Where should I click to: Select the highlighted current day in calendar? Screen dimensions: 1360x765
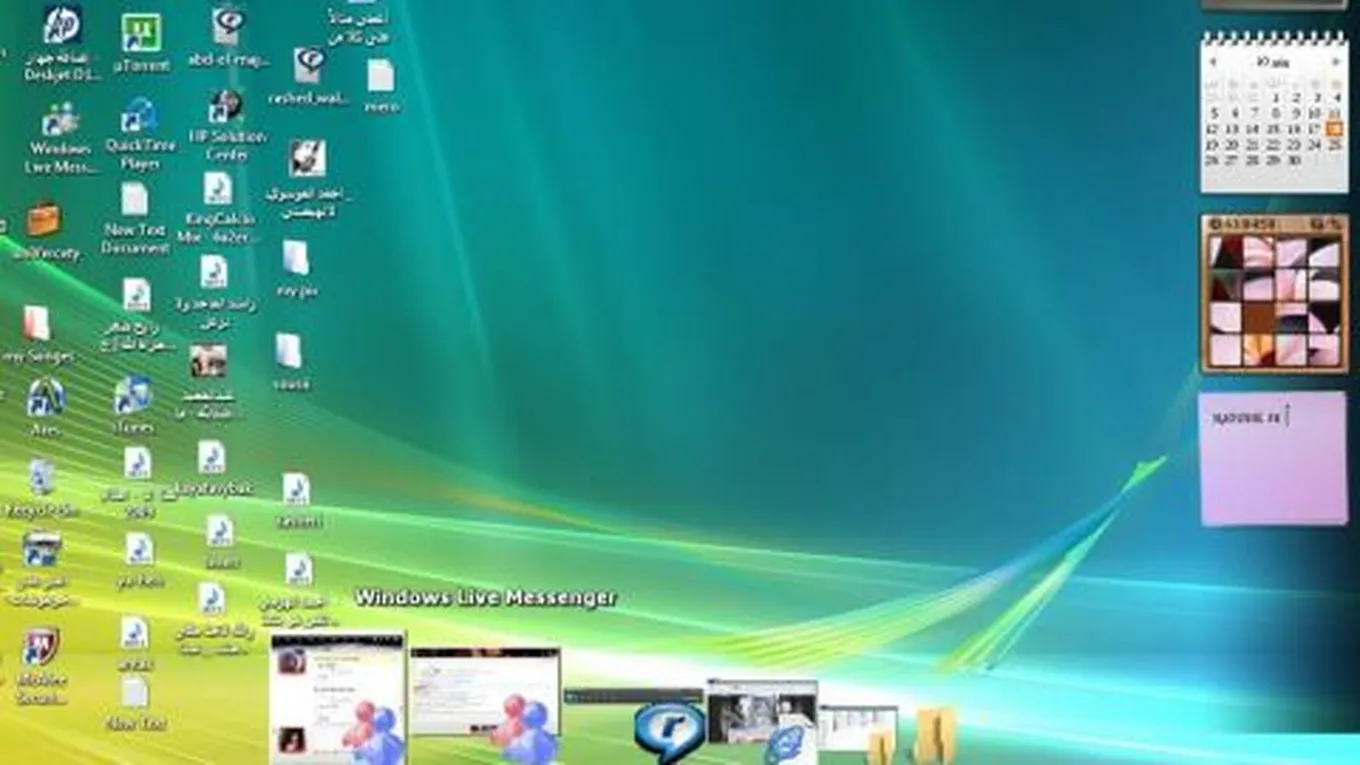tap(1334, 129)
